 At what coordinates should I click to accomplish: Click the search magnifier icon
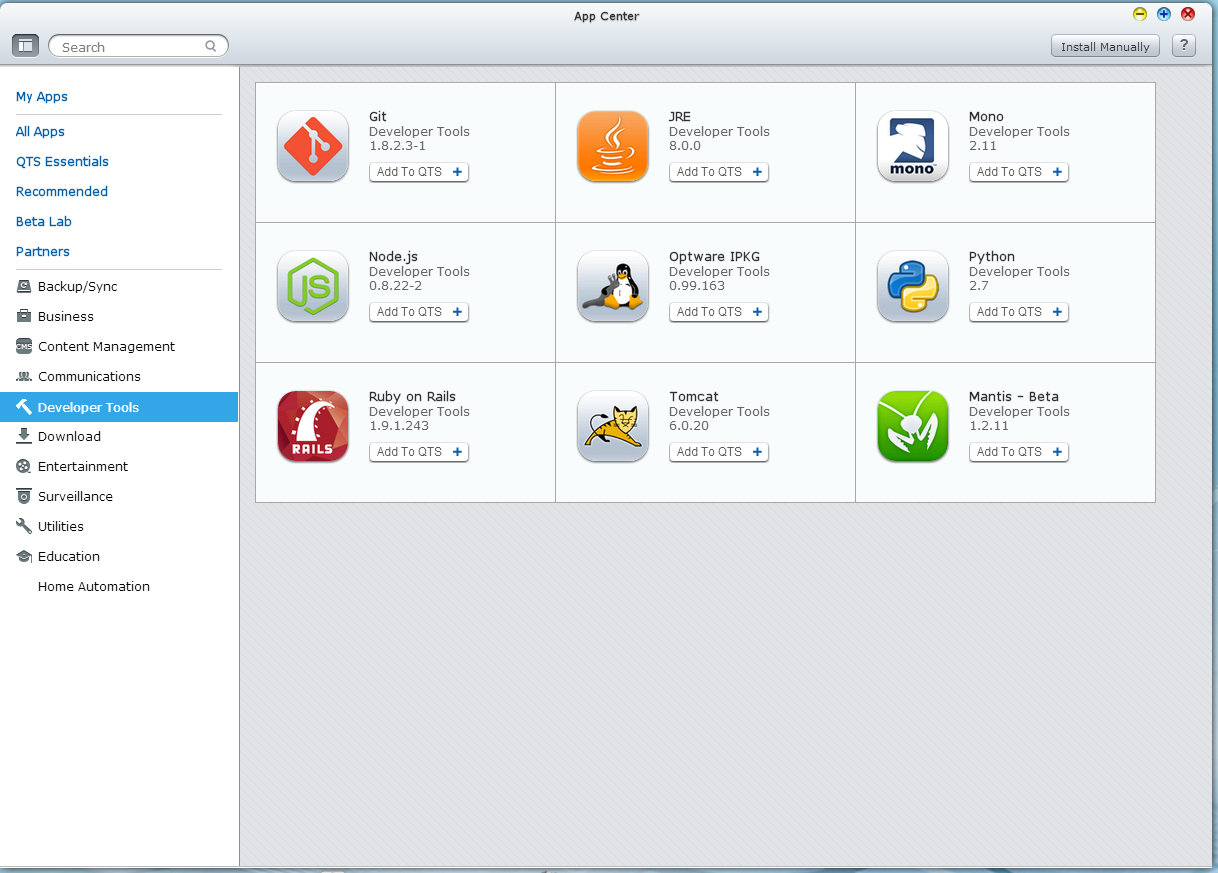coord(211,46)
